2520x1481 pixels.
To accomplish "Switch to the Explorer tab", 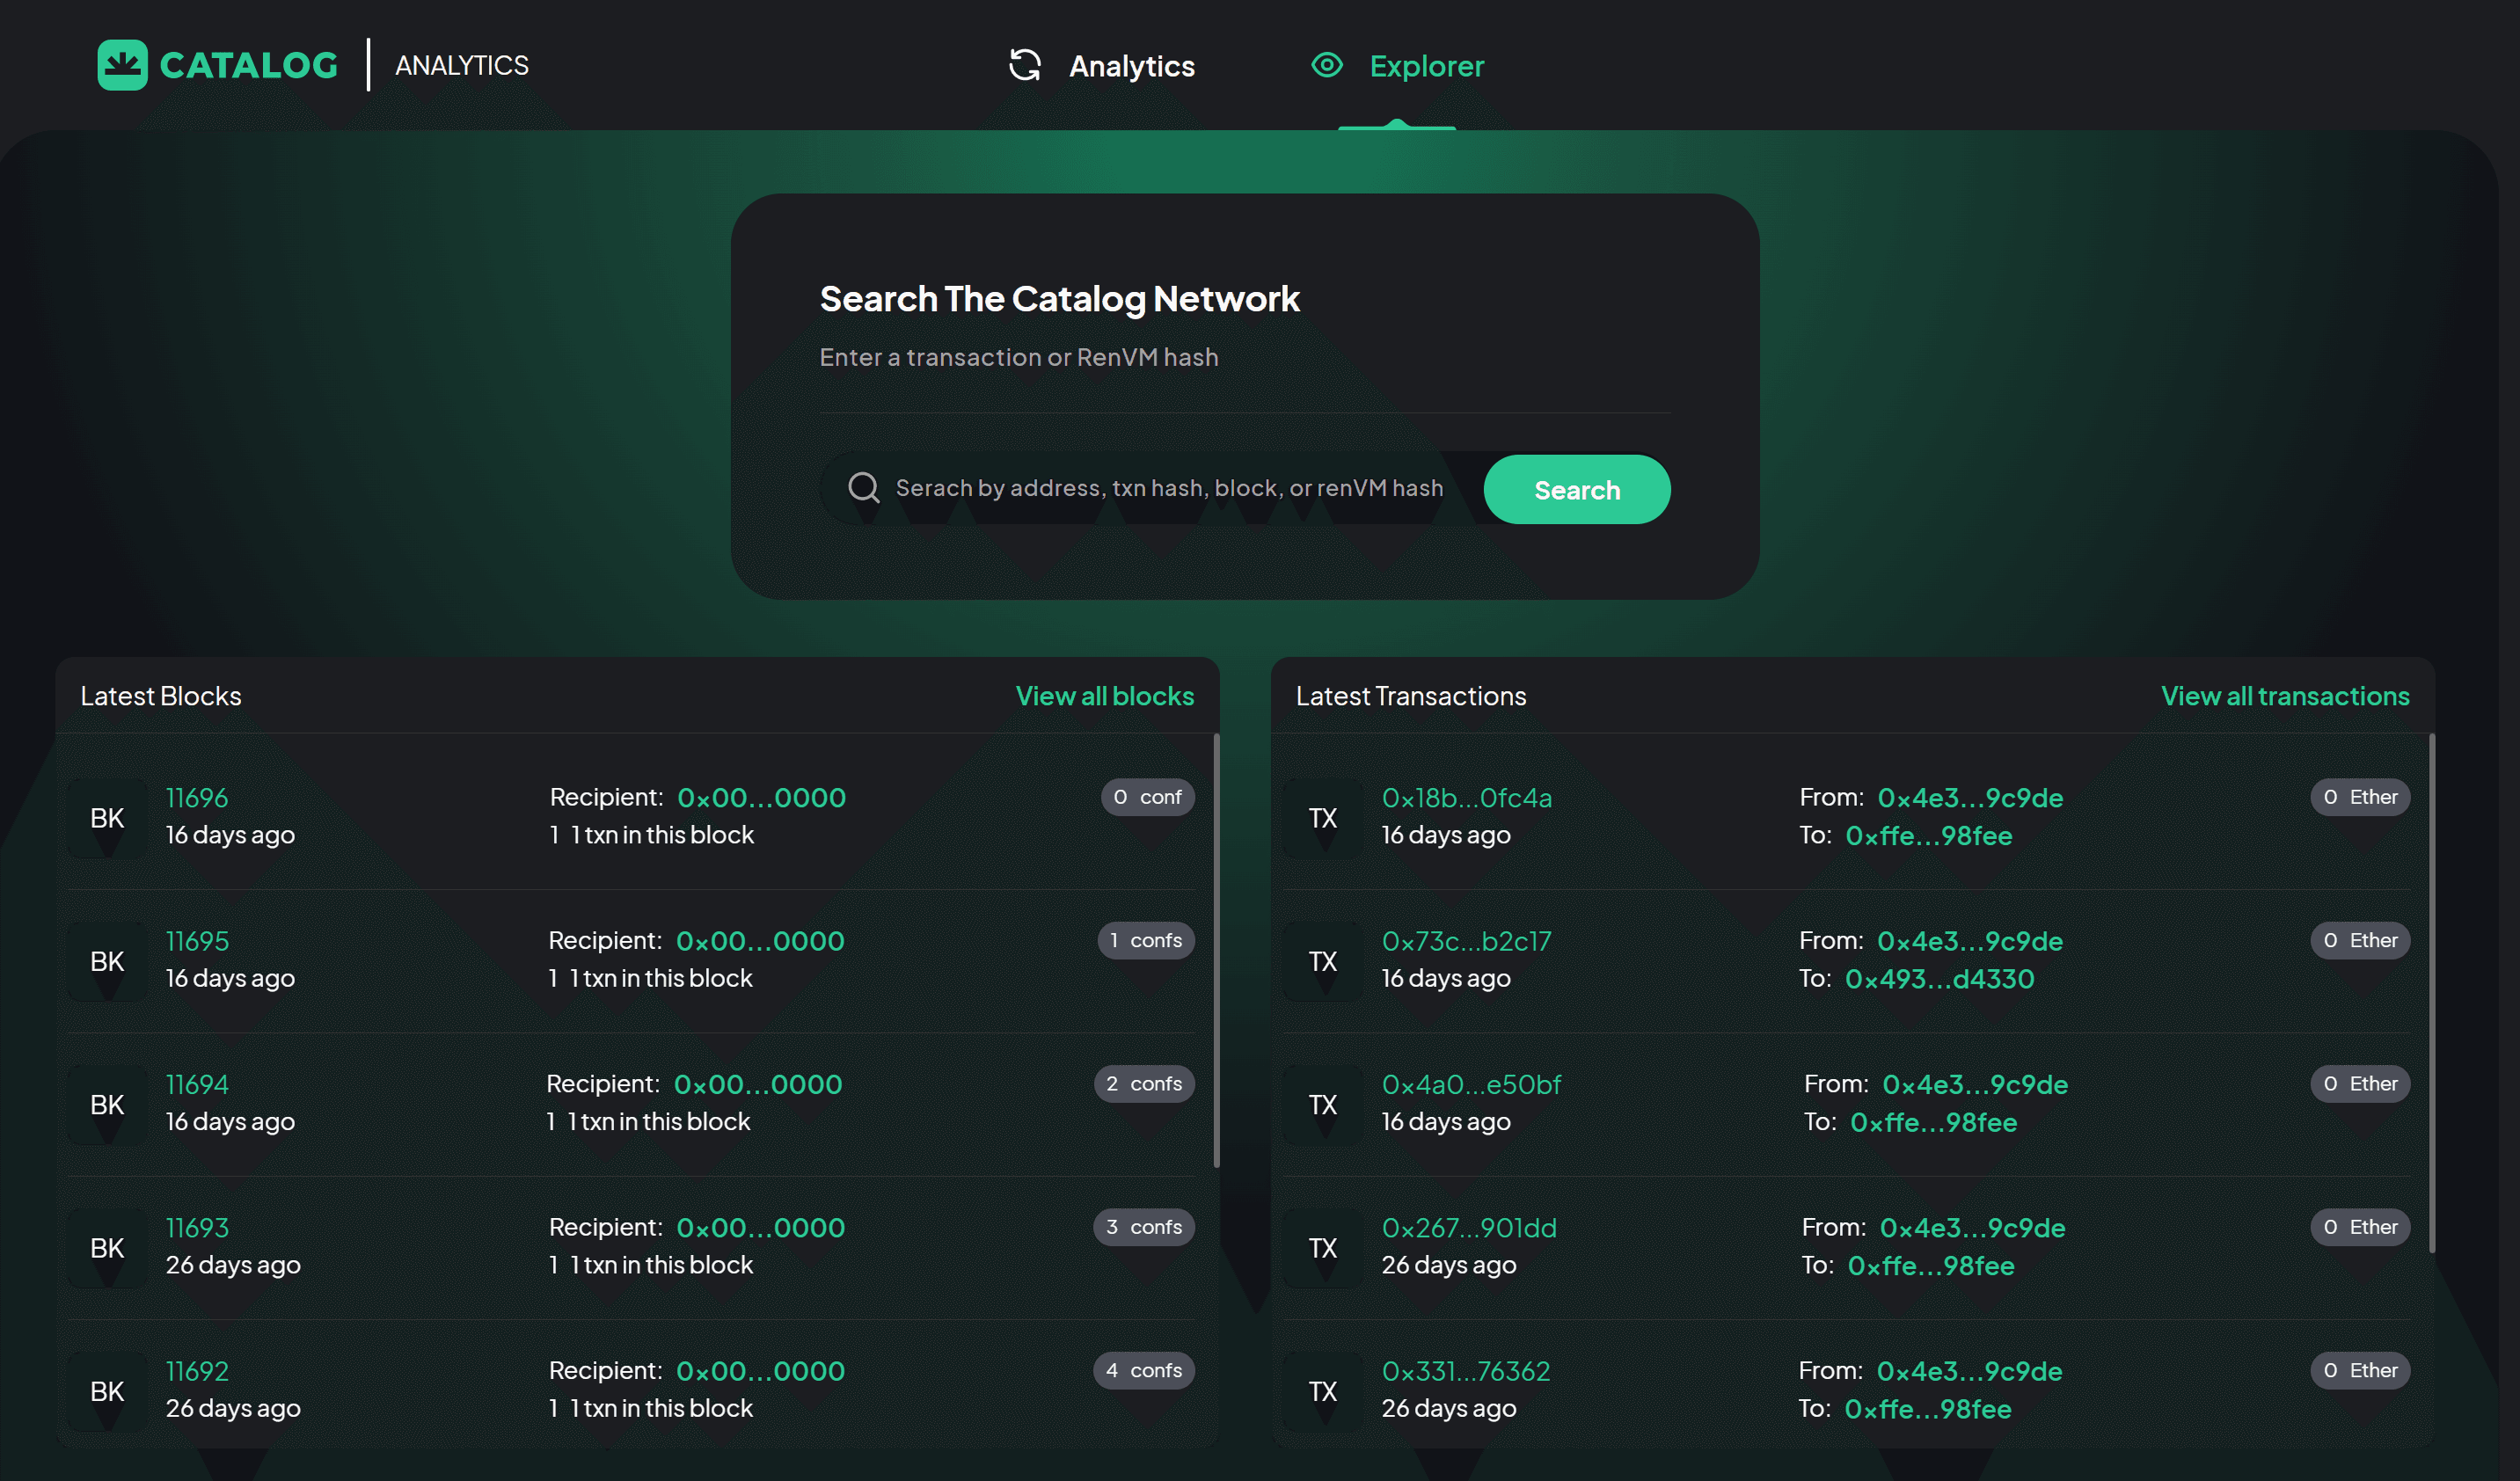I will [1426, 66].
